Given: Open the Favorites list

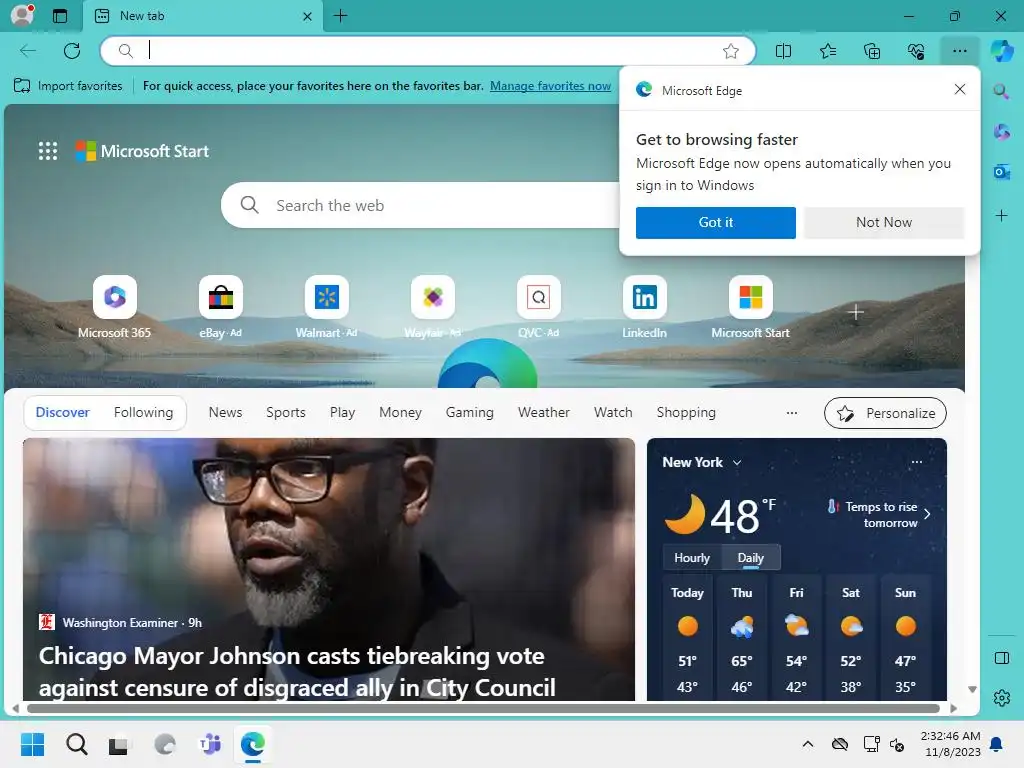Looking at the screenshot, I should [x=827, y=51].
